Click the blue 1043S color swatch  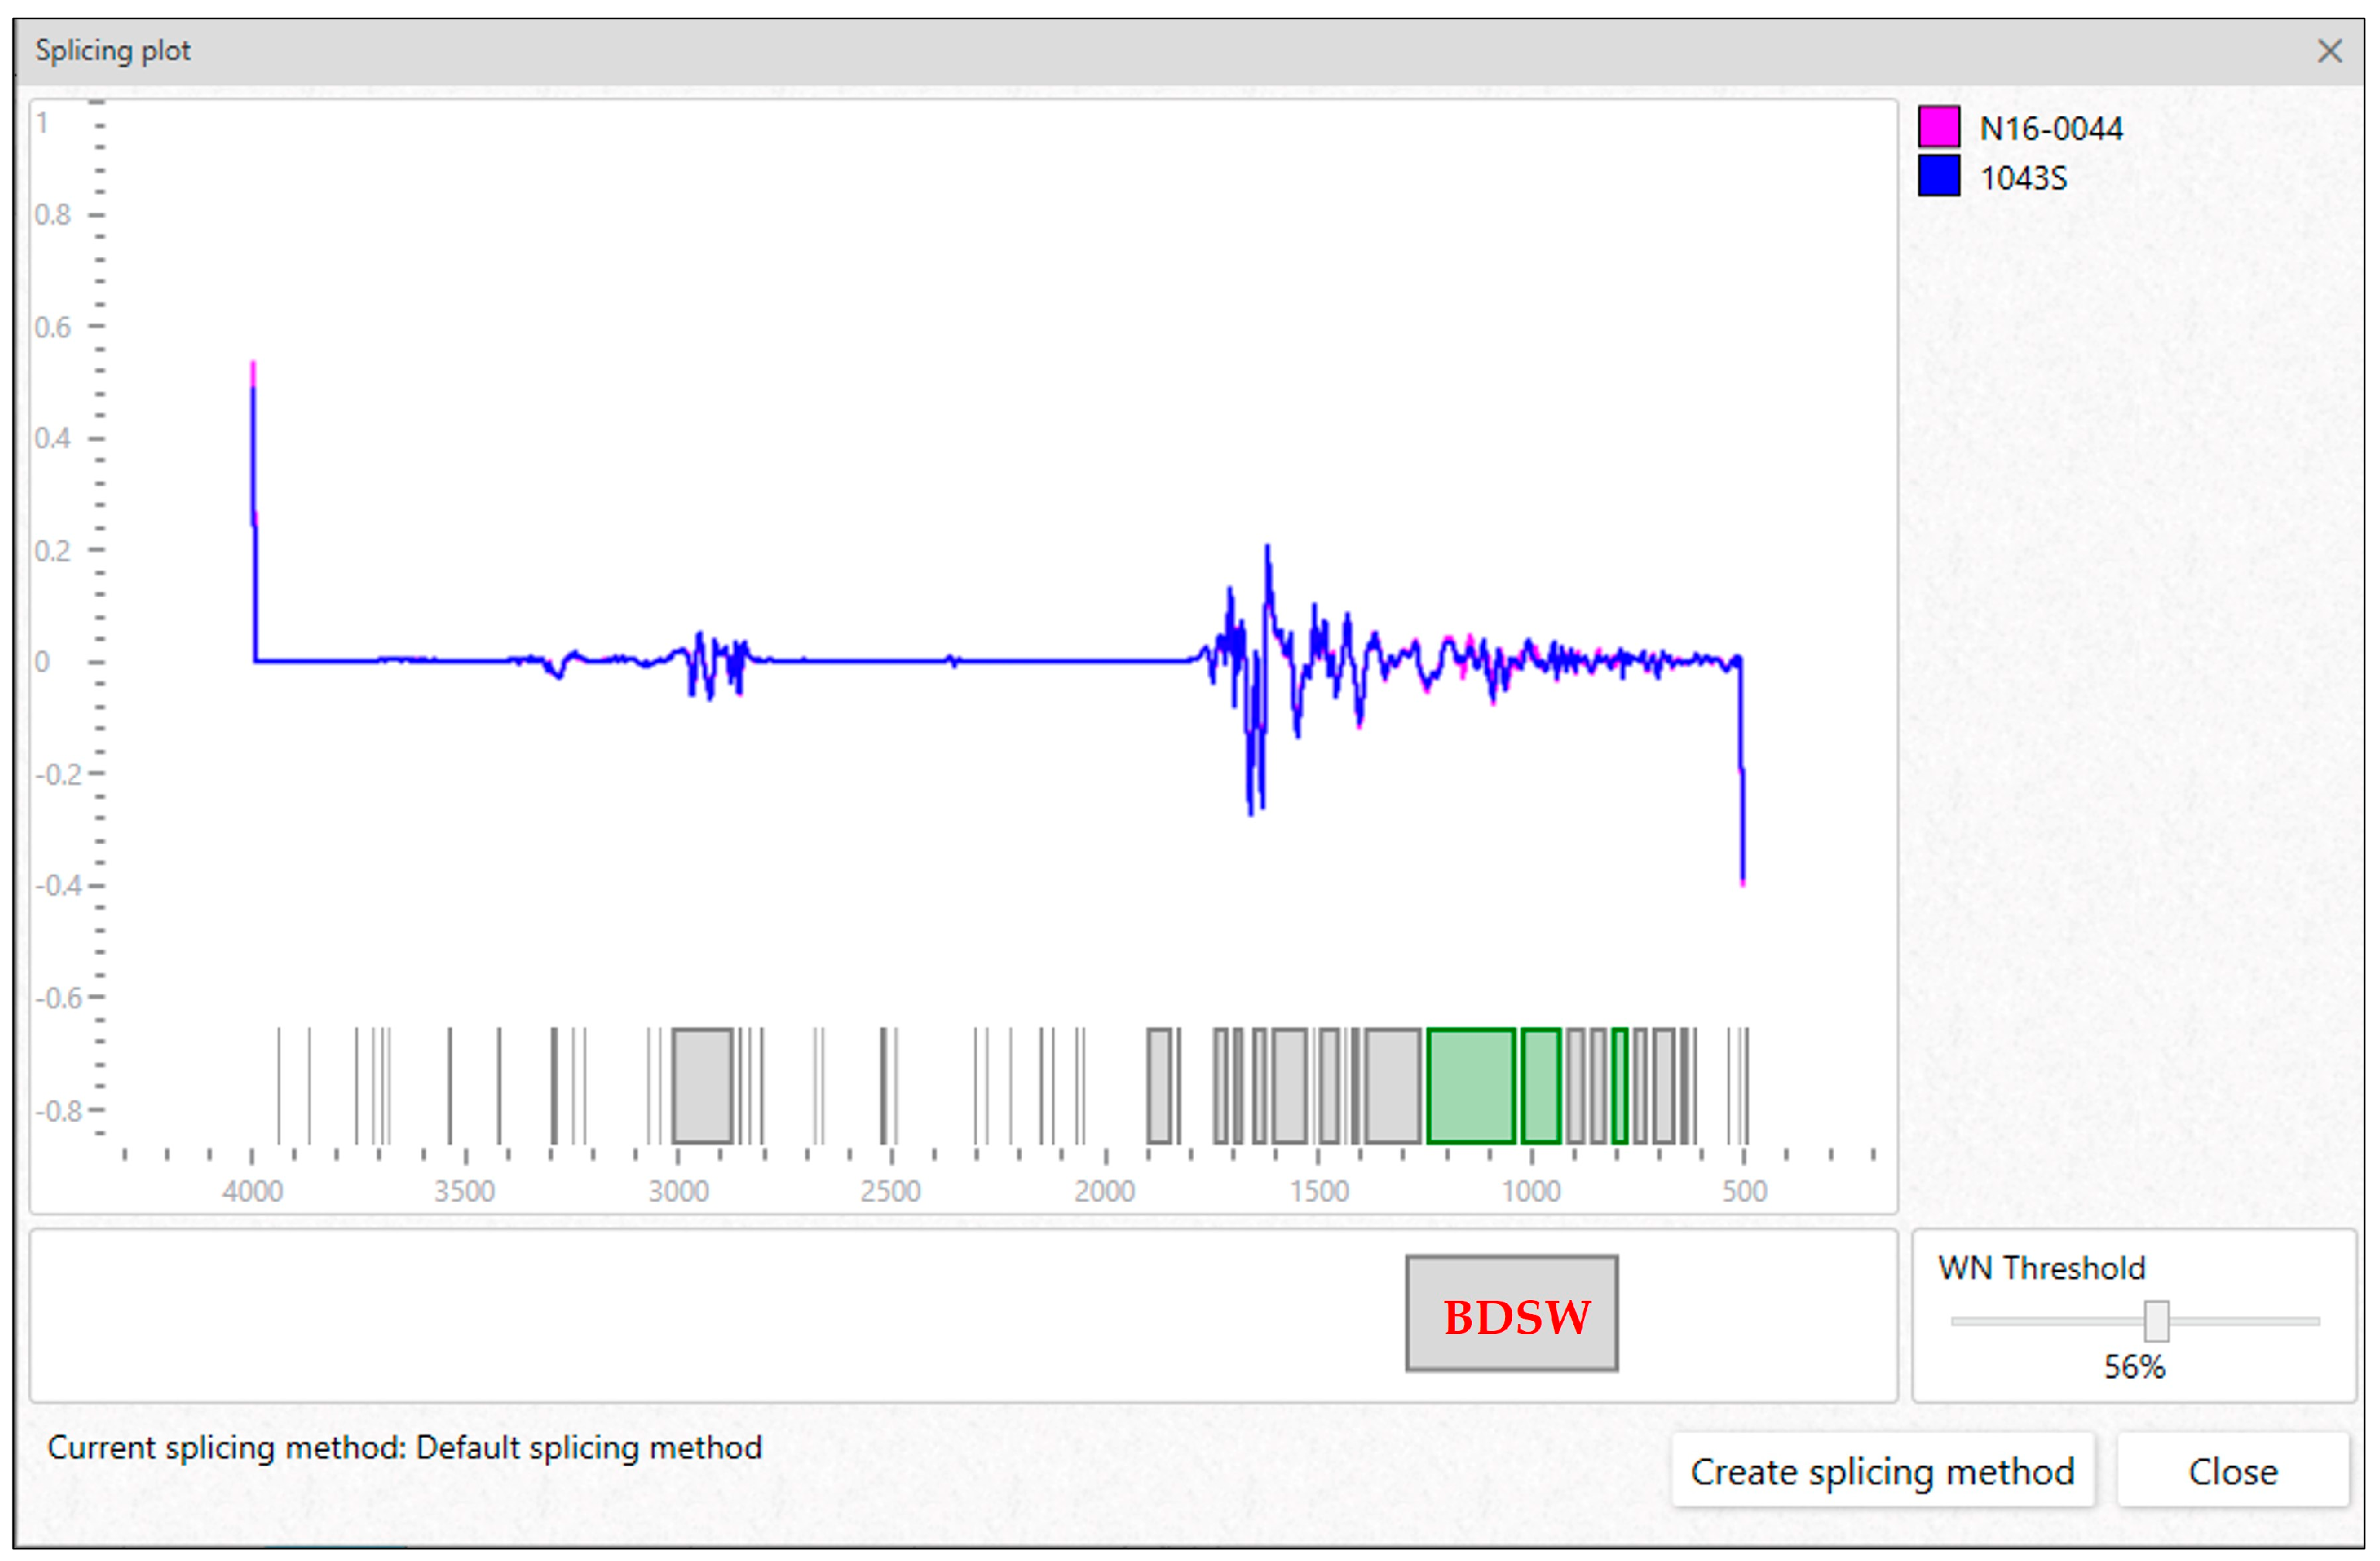1938,176
